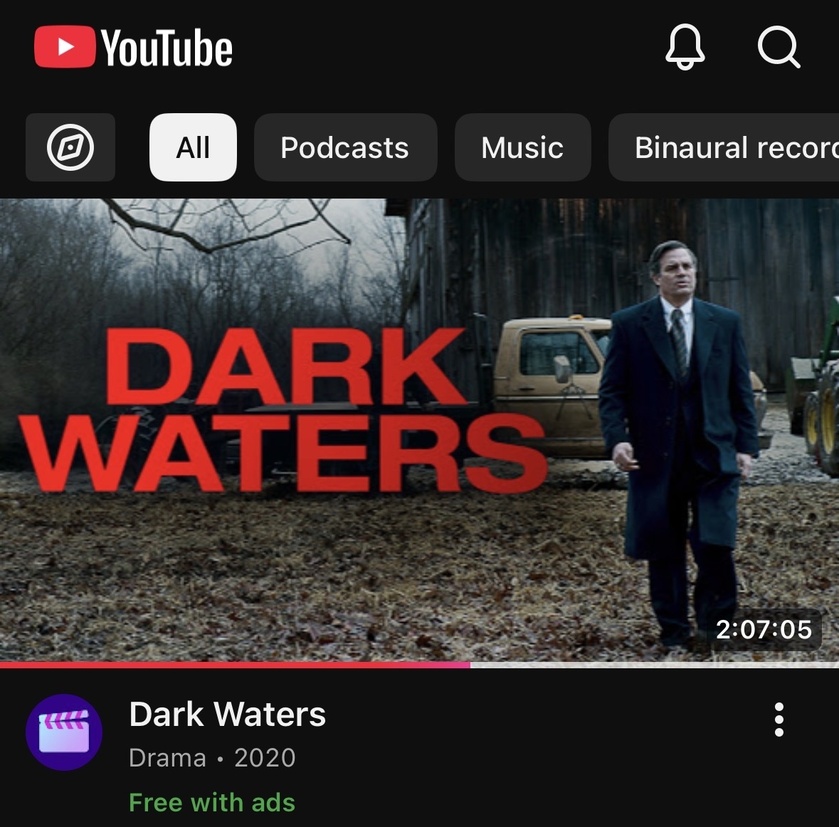
Task: Play the Dark Waters movie thumbnail
Action: [420, 431]
